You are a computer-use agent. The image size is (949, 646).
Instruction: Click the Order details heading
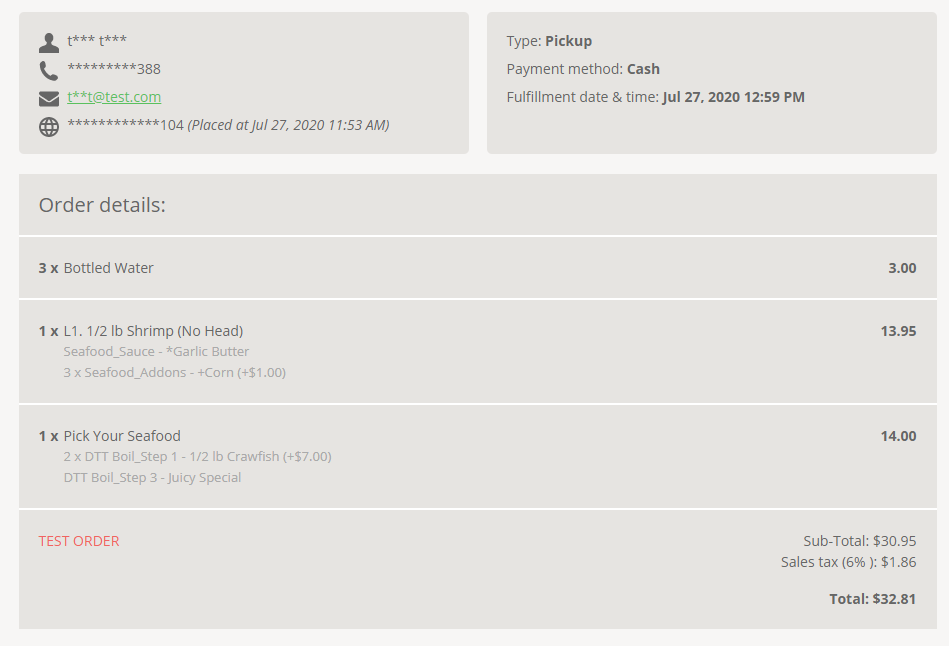point(102,205)
